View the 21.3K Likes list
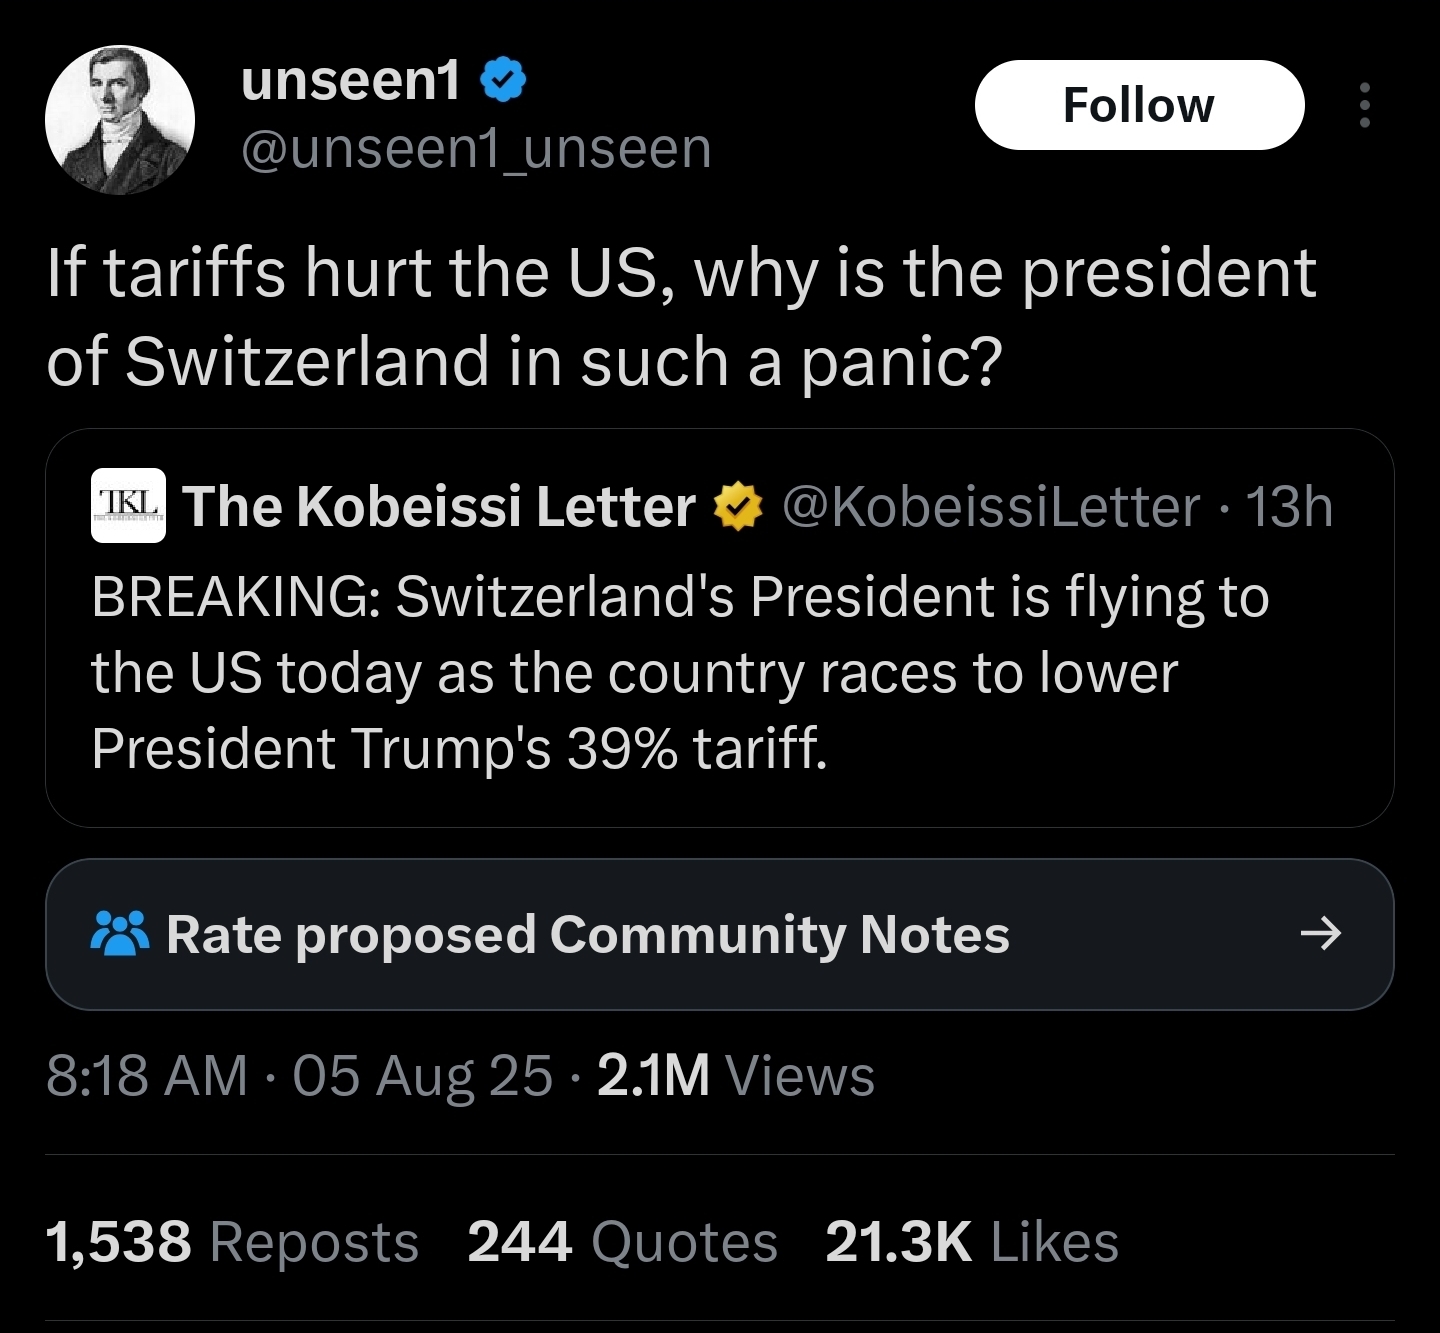This screenshot has height=1333, width=1440. [x=971, y=1242]
